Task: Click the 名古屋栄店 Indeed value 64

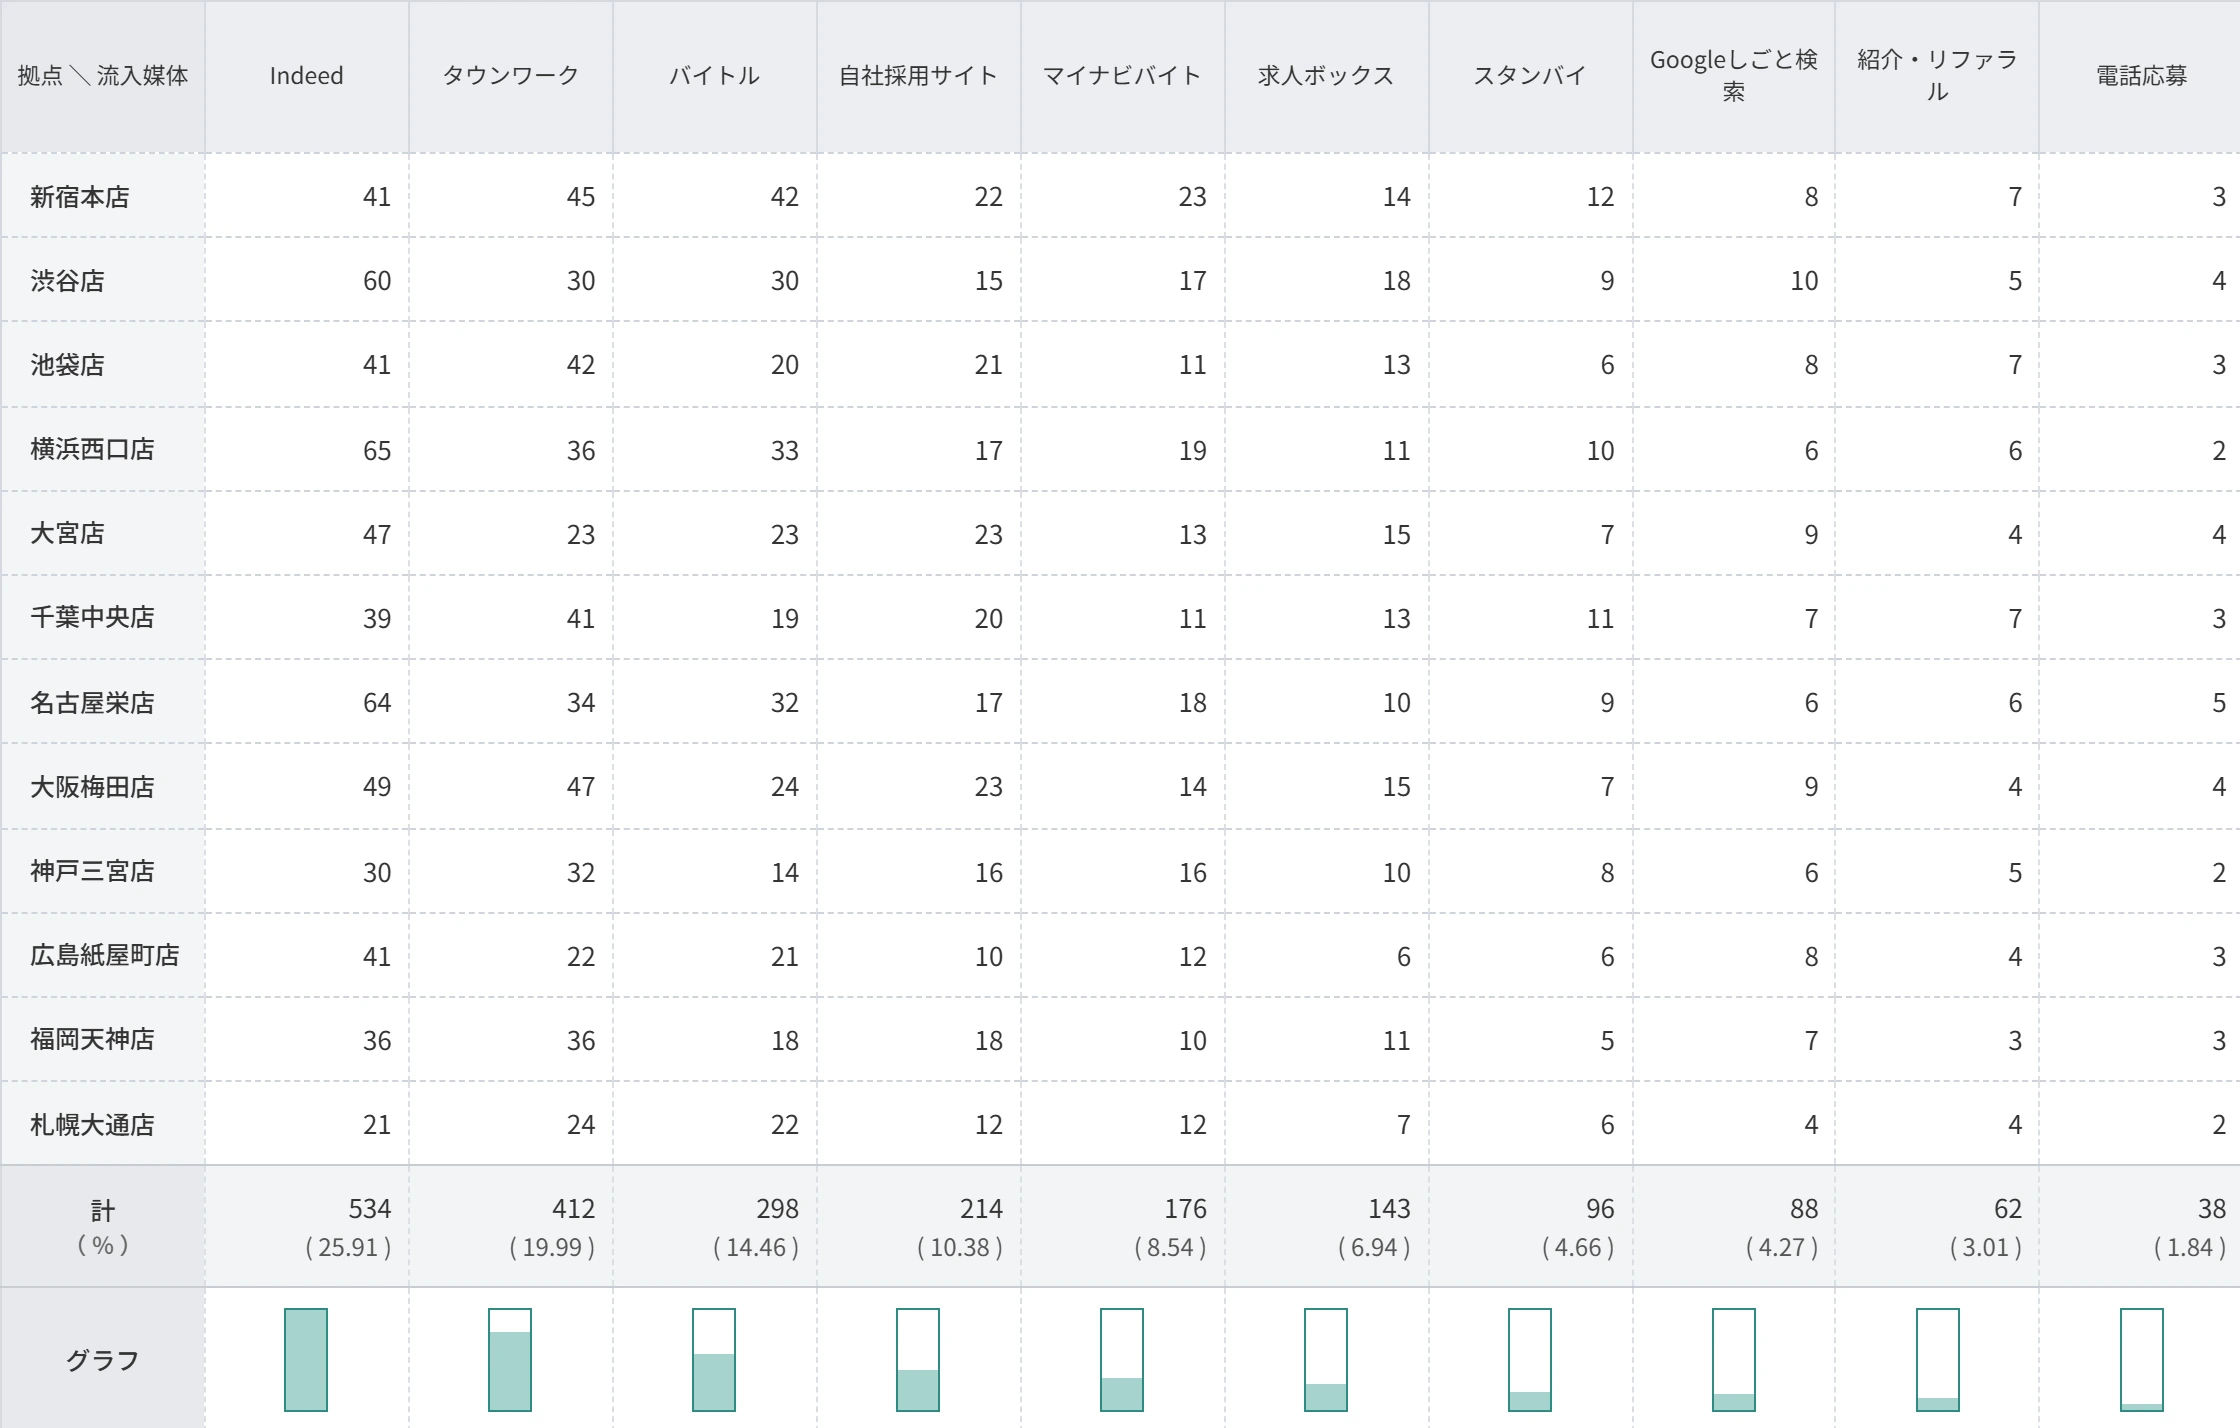Action: 377,703
